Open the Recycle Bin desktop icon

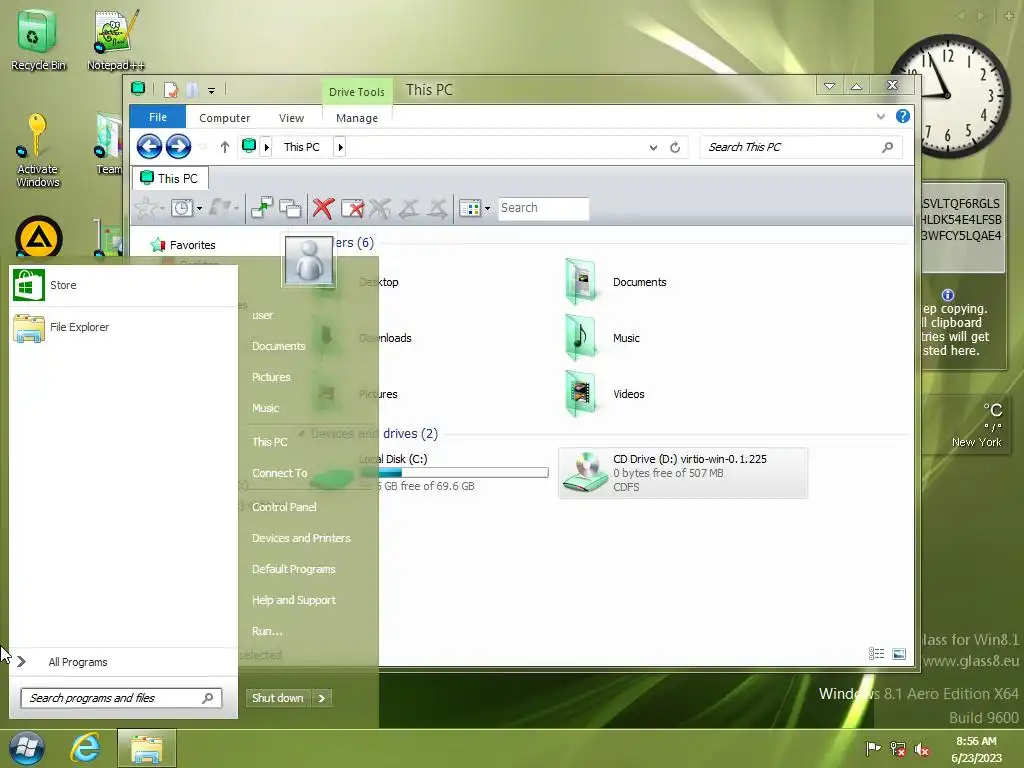click(38, 40)
